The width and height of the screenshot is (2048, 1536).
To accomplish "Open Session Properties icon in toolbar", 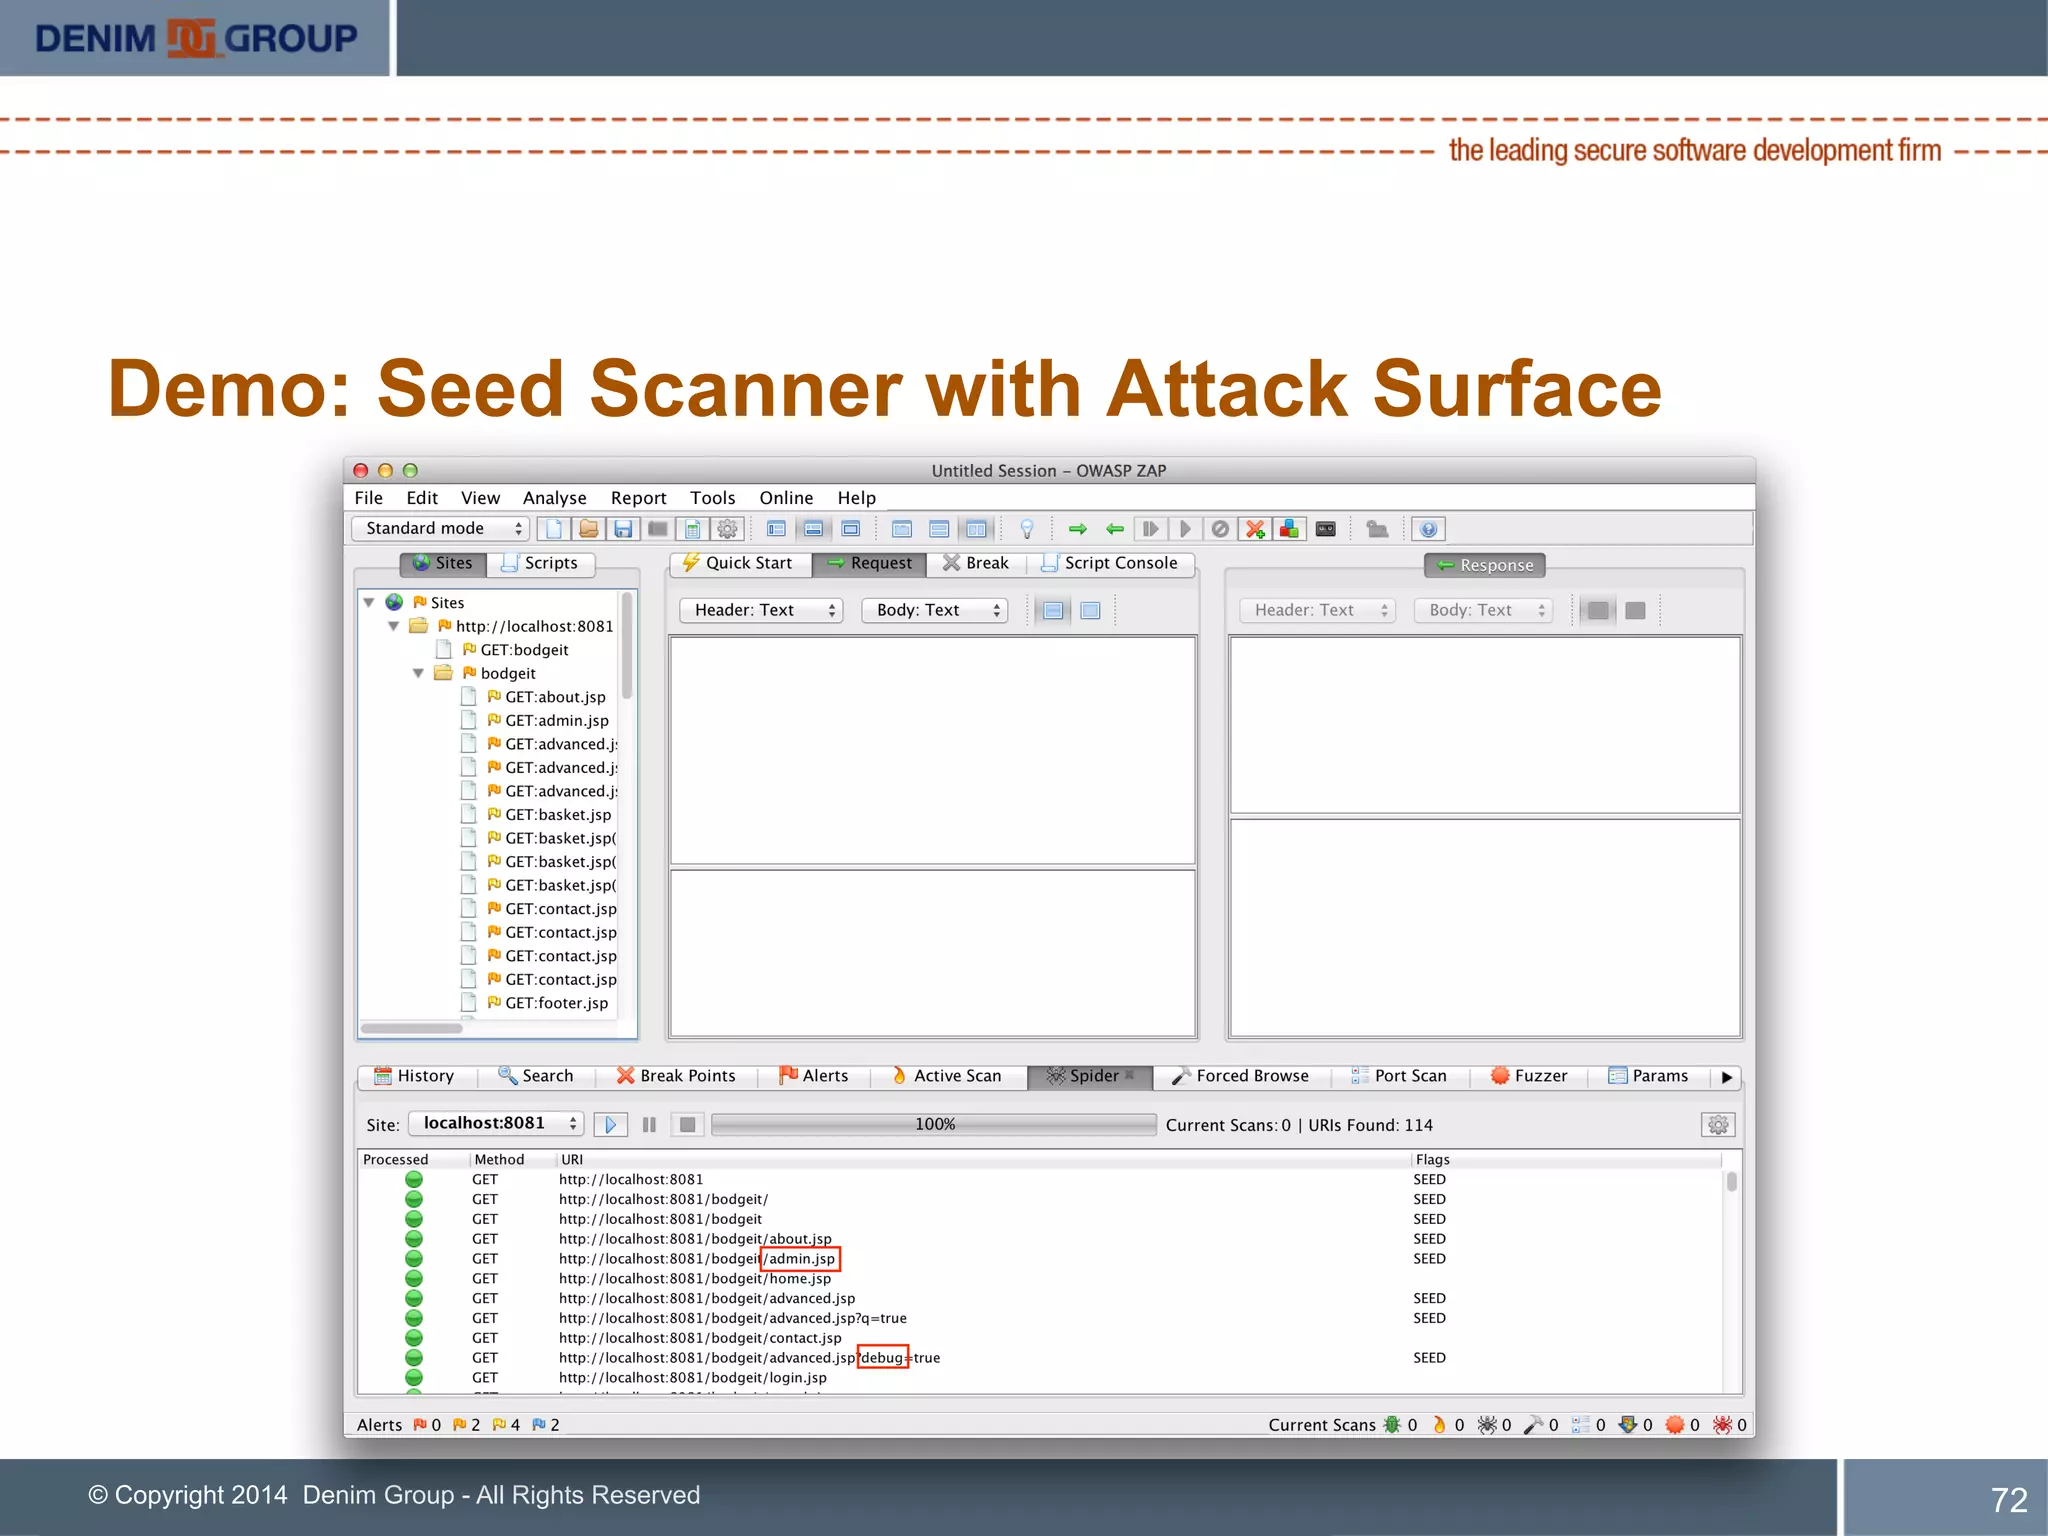I will click(x=692, y=529).
